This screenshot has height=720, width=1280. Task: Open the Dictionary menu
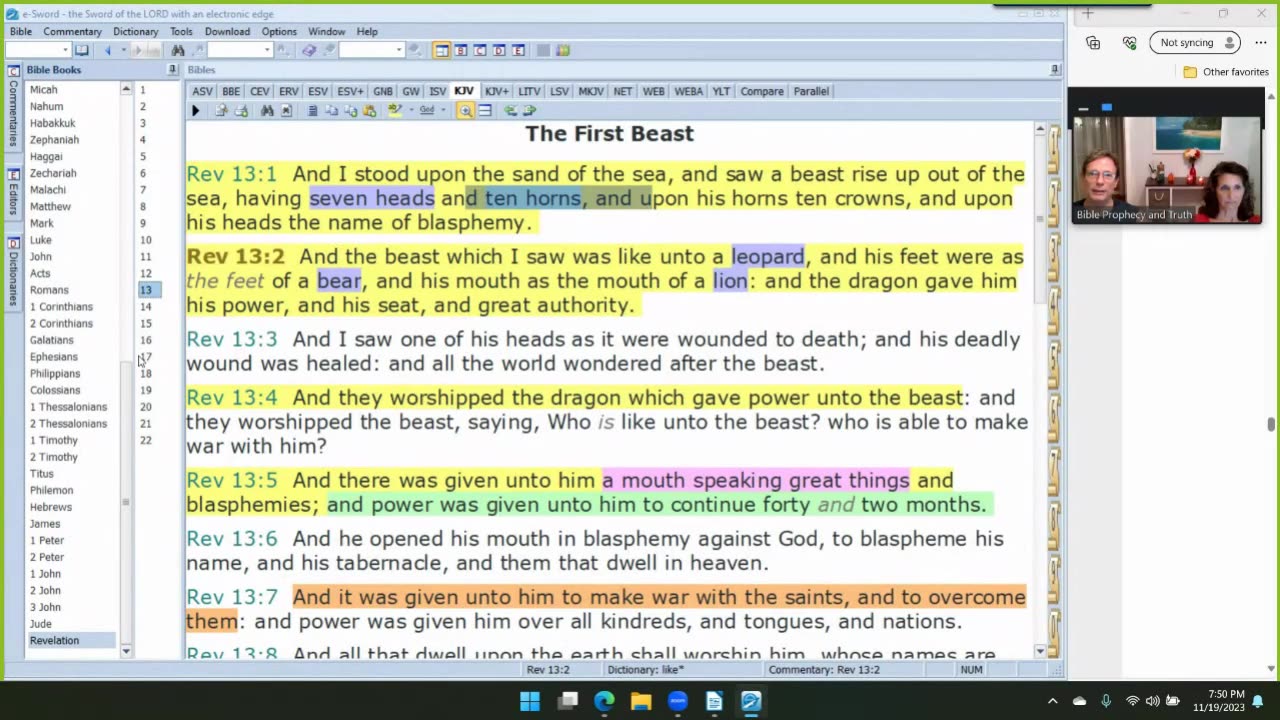point(135,32)
